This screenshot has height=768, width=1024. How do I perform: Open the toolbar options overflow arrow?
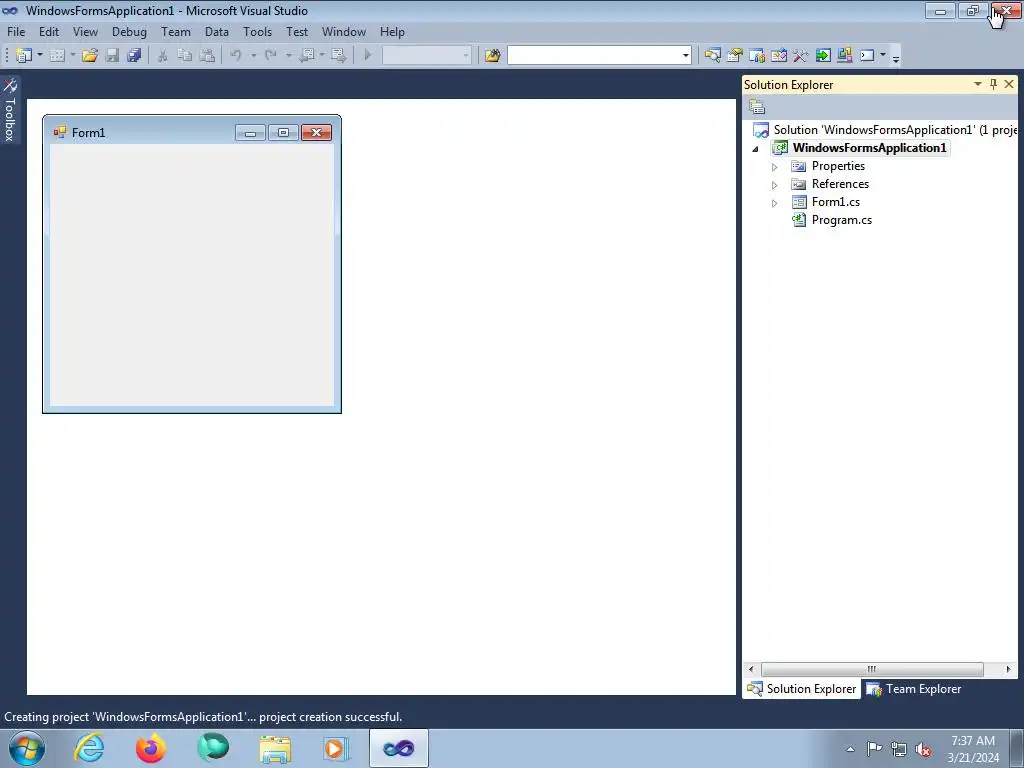(x=896, y=57)
